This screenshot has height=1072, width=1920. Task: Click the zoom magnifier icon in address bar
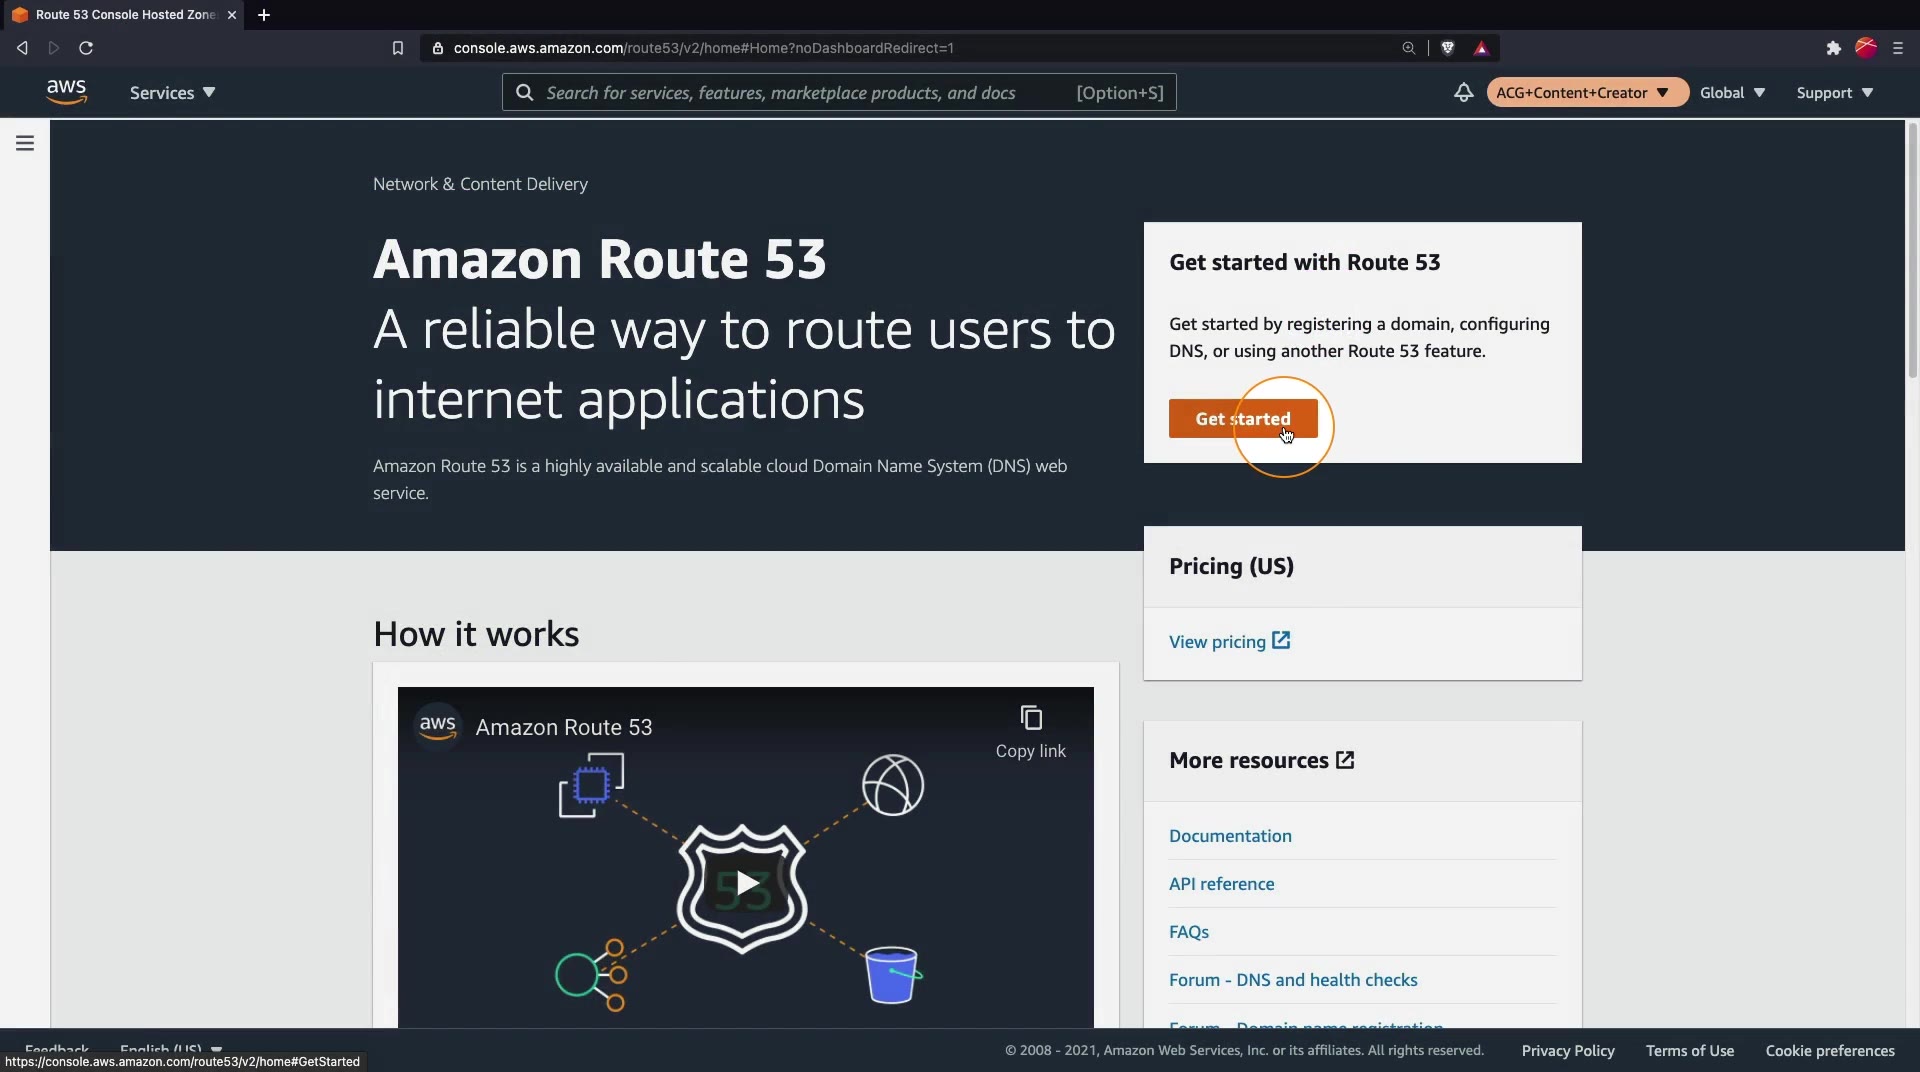tap(1408, 48)
